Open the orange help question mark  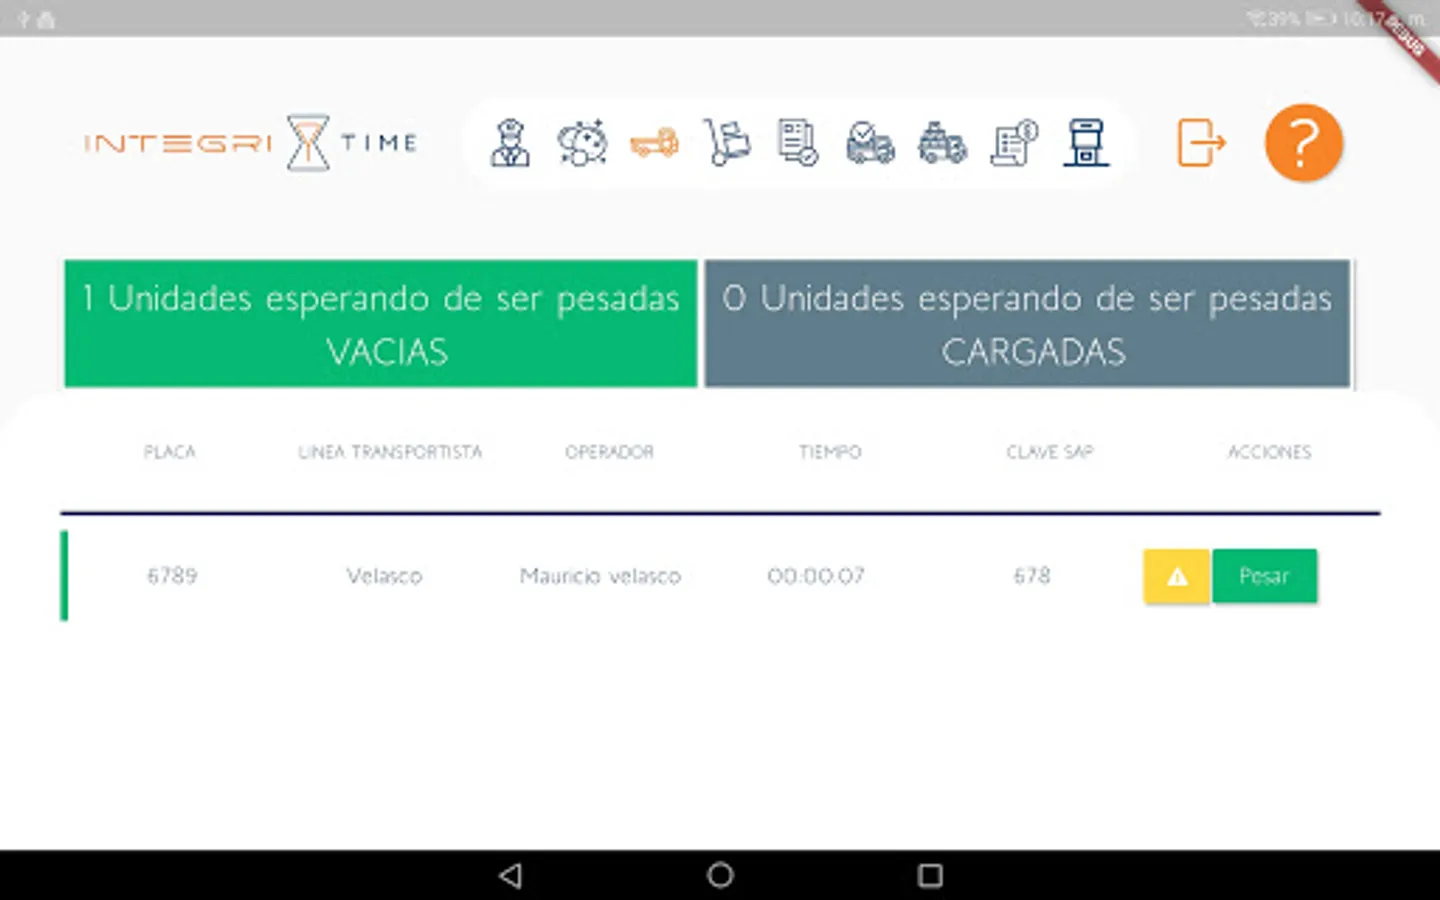[x=1302, y=143]
